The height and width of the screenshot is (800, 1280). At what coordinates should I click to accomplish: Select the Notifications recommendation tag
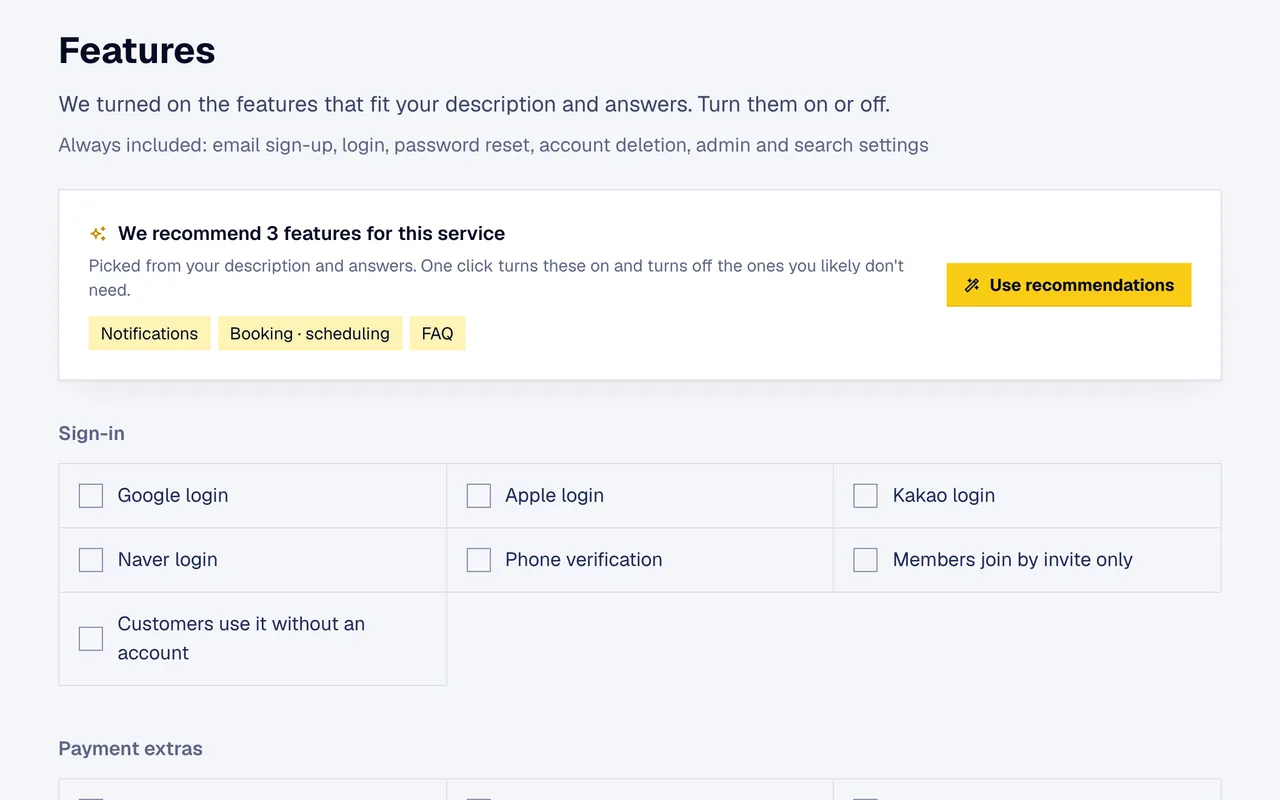coord(149,334)
